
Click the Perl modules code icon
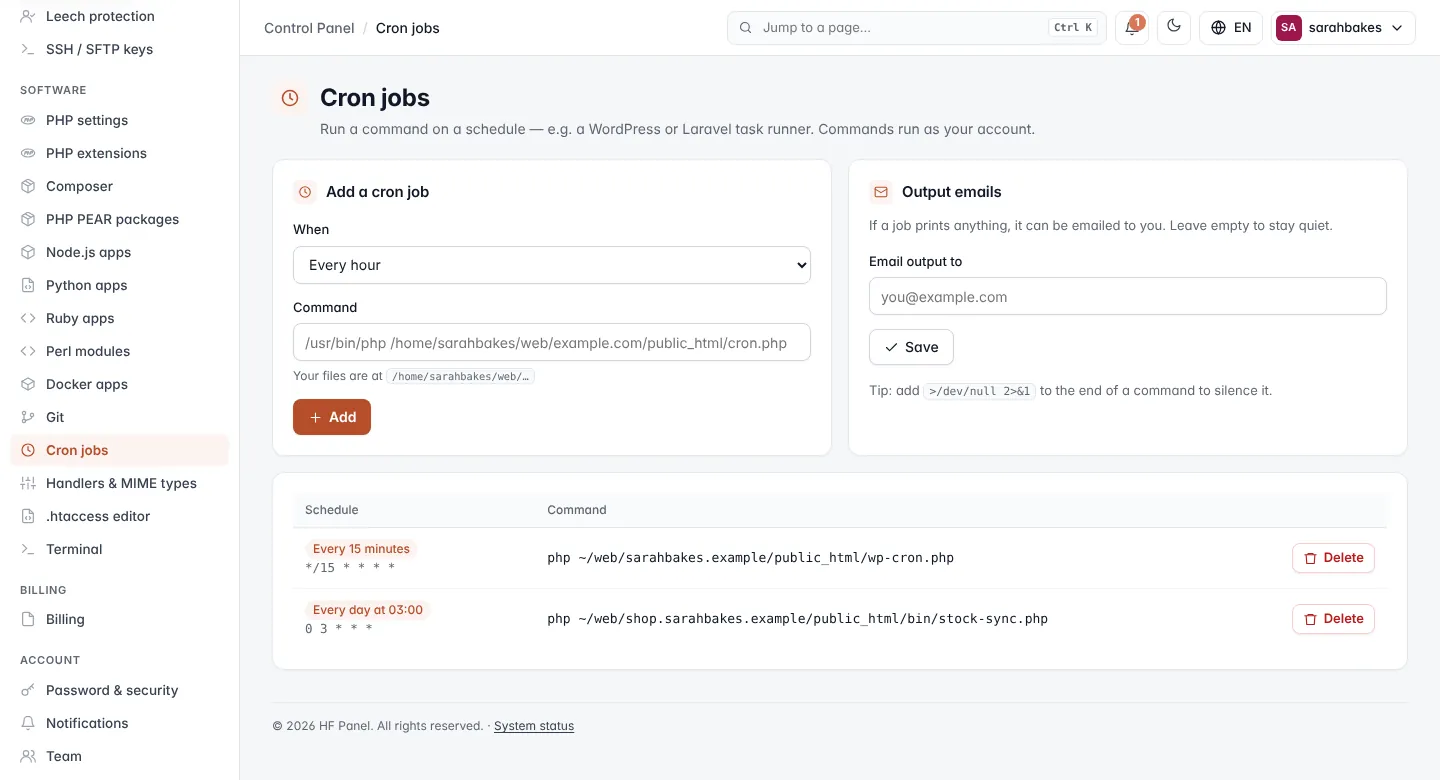click(x=28, y=351)
